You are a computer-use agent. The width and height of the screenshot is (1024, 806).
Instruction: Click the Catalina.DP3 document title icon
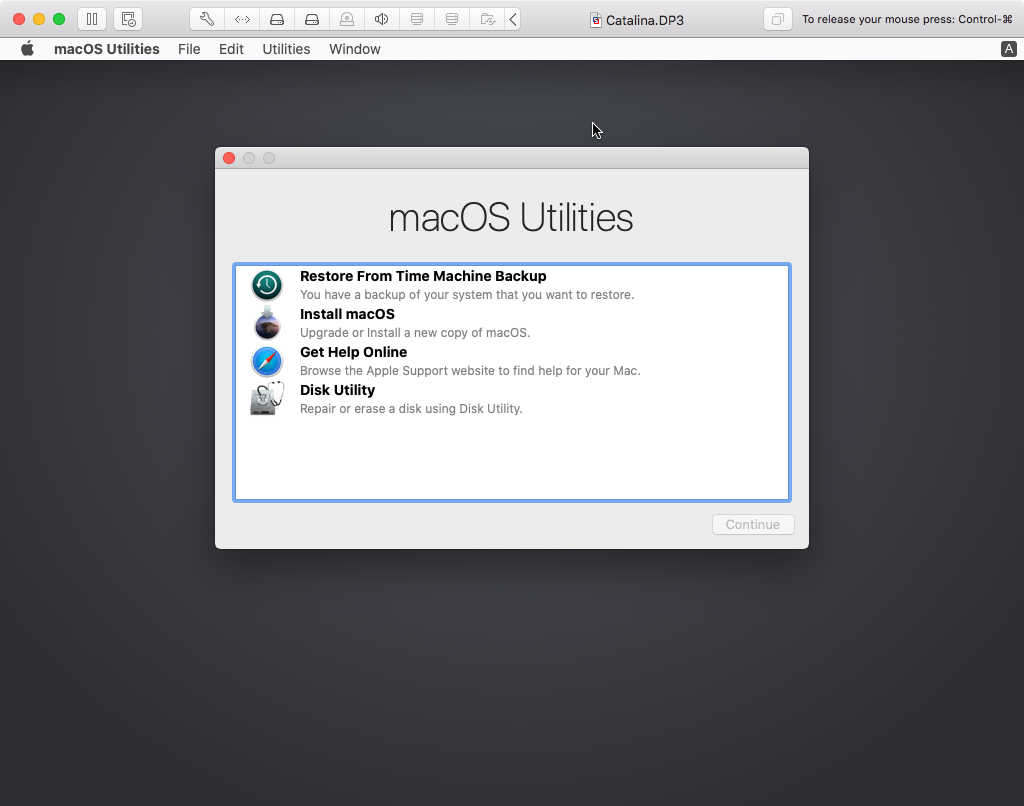point(596,20)
